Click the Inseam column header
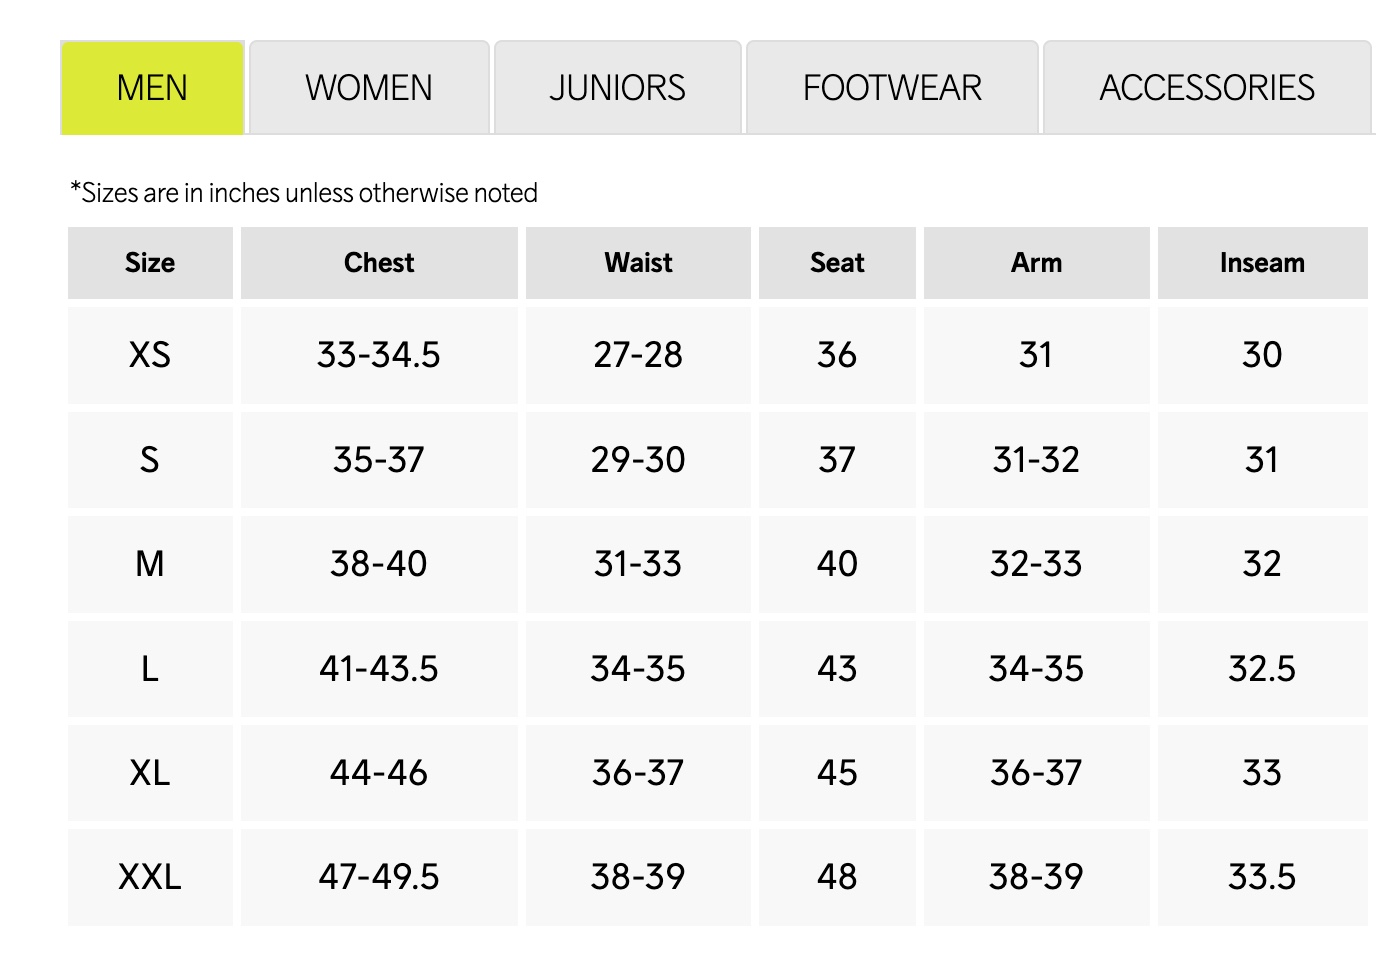Viewport: 1392px width, 960px height. (x=1262, y=263)
